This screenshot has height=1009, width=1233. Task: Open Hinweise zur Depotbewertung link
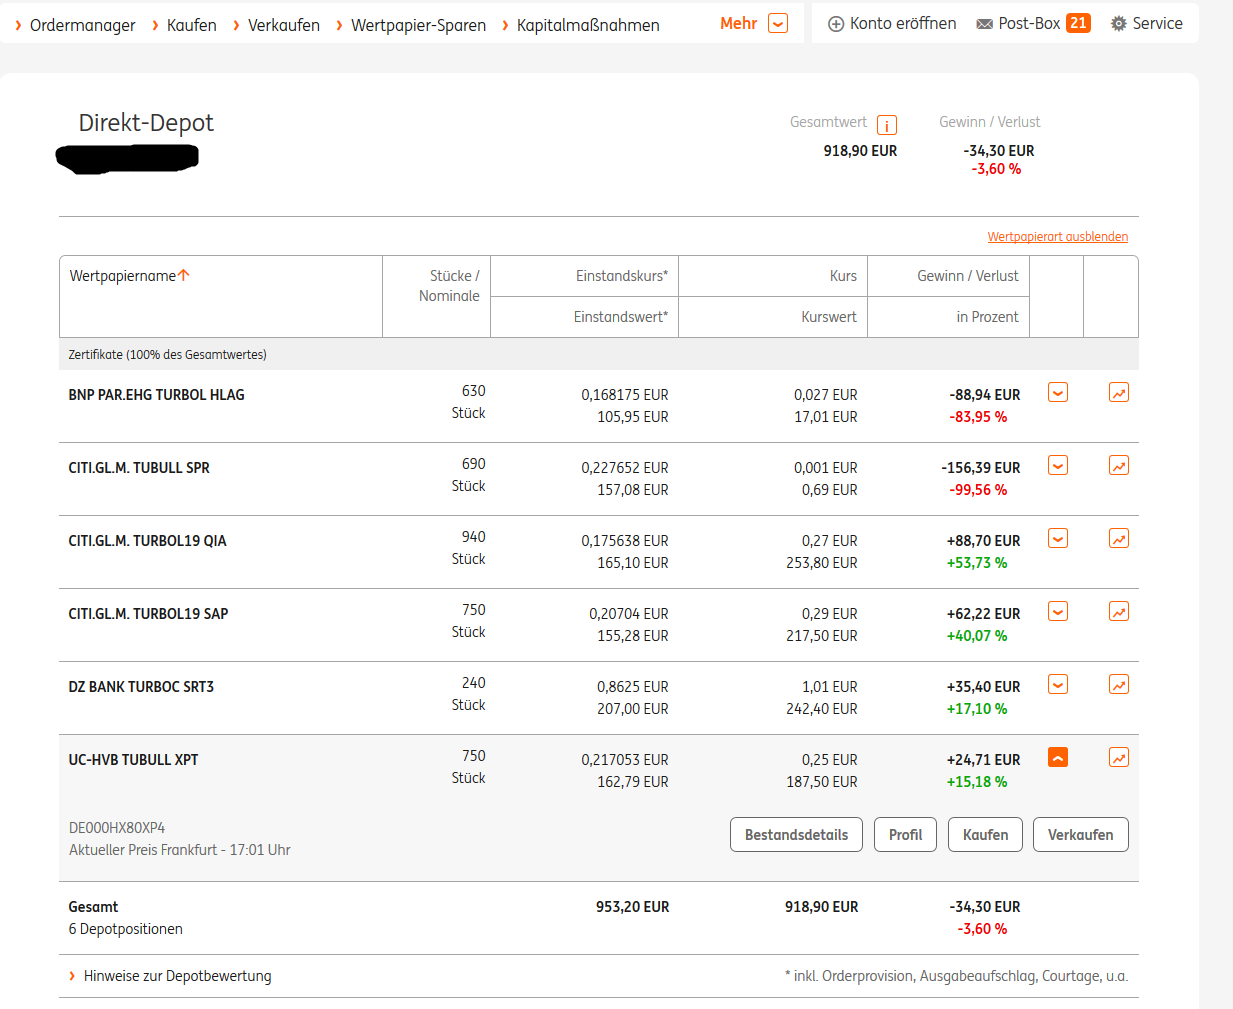(177, 976)
